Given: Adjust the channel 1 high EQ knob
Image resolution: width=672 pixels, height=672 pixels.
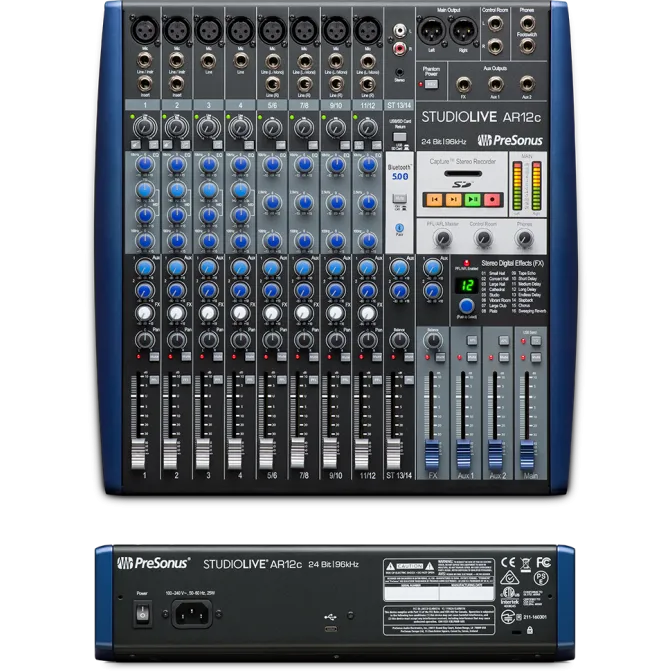Looking at the screenshot, I should [145, 165].
